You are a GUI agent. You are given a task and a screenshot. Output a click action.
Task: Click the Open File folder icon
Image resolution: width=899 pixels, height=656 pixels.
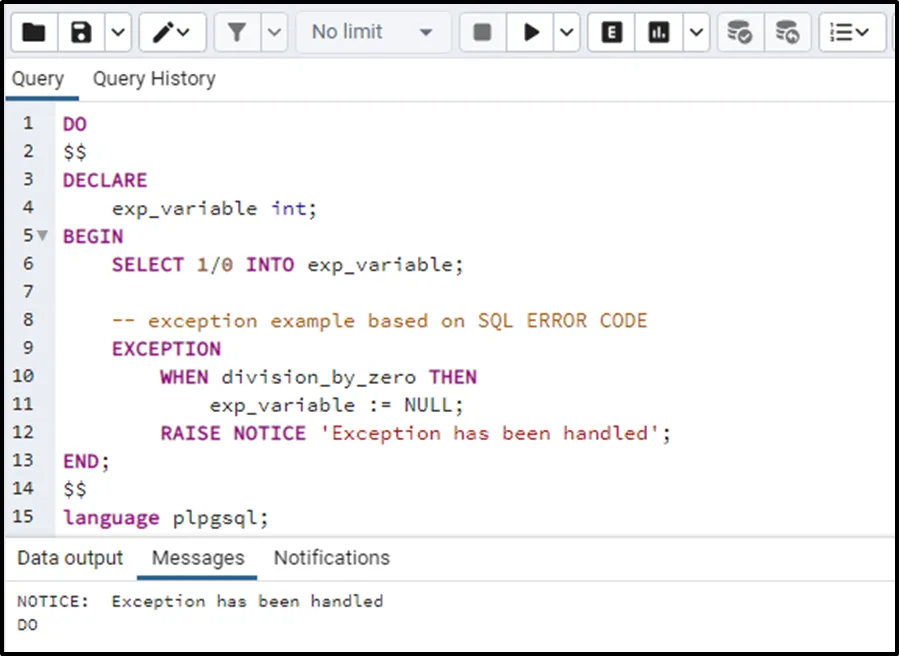[34, 33]
